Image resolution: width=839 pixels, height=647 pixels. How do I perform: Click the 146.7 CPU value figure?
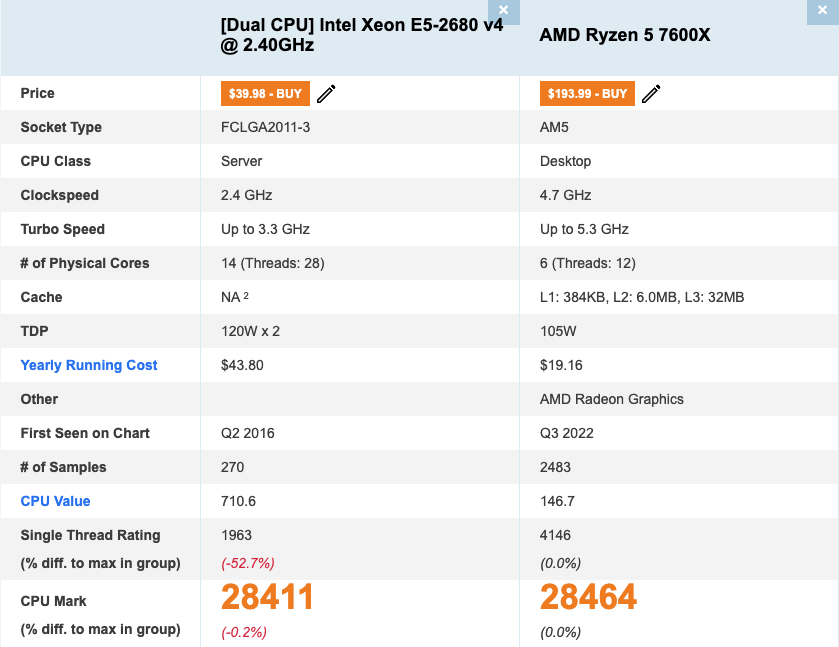click(558, 501)
